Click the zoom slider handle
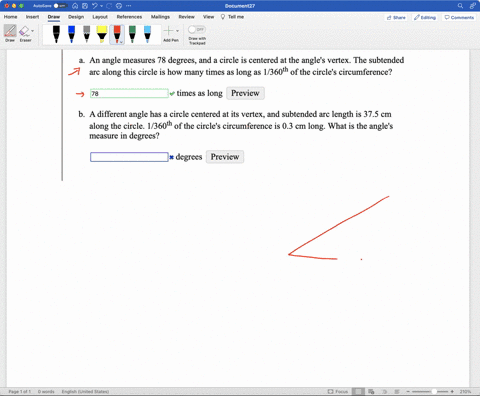 (x=434, y=391)
